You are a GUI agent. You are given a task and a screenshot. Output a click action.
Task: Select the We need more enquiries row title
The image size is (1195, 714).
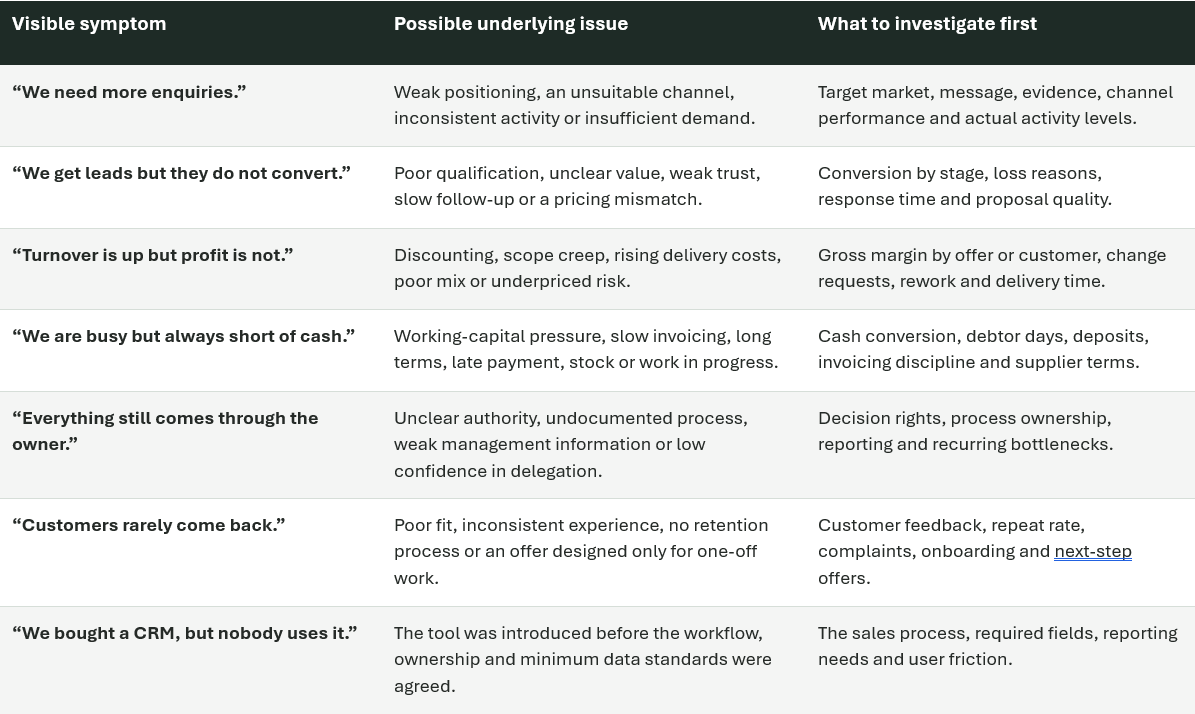coord(129,92)
